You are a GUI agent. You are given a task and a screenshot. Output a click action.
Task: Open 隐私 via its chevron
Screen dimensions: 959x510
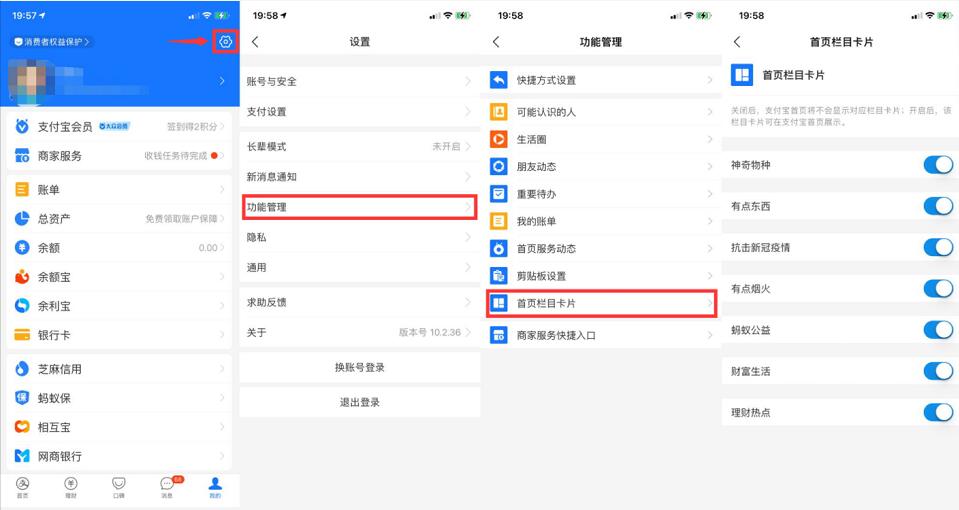coord(468,237)
